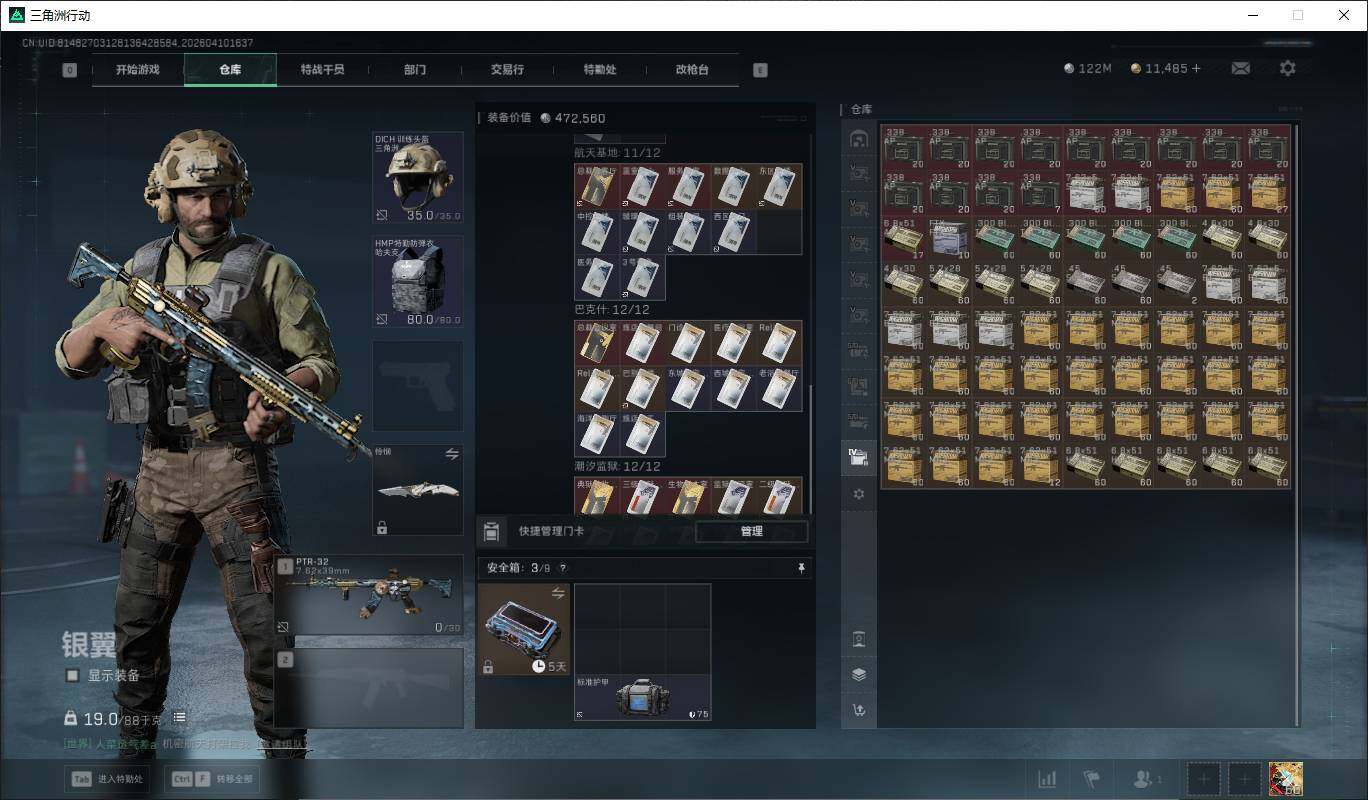This screenshot has height=800, width=1368.
Task: Toggle the 显示装备 checkbox
Action: (72, 675)
